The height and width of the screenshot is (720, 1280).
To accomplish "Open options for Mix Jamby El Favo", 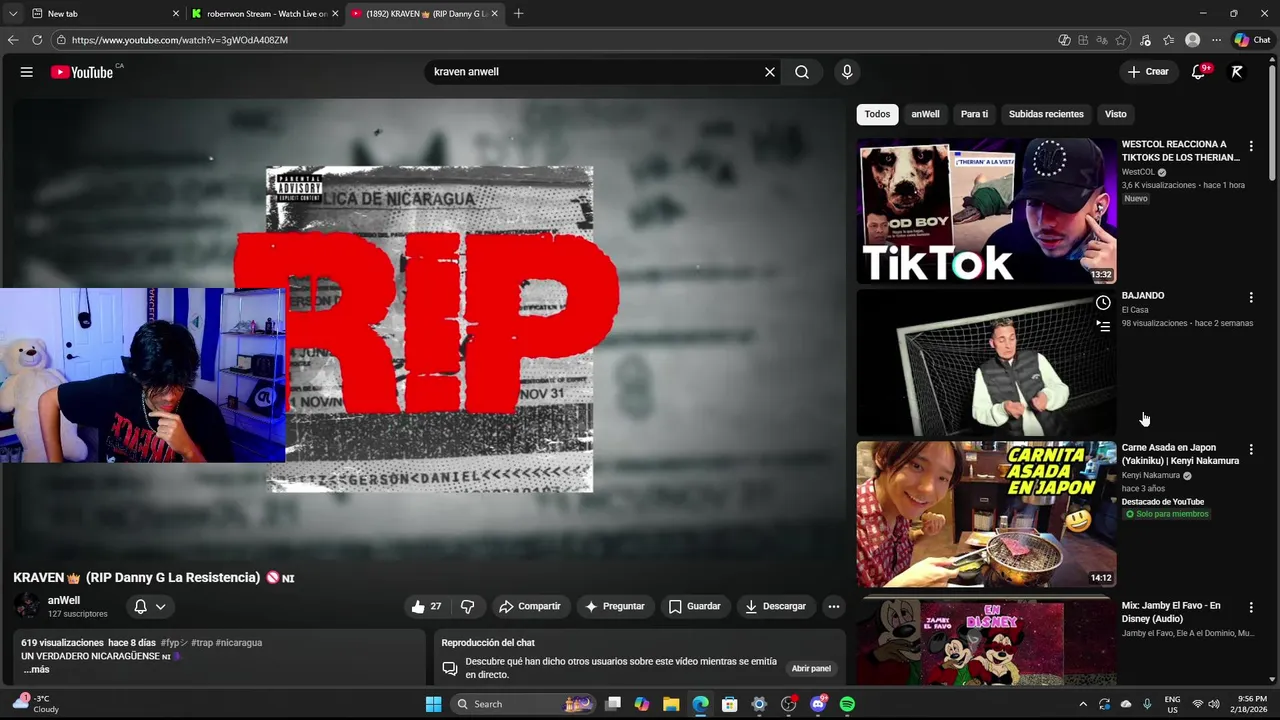I will coord(1251,607).
